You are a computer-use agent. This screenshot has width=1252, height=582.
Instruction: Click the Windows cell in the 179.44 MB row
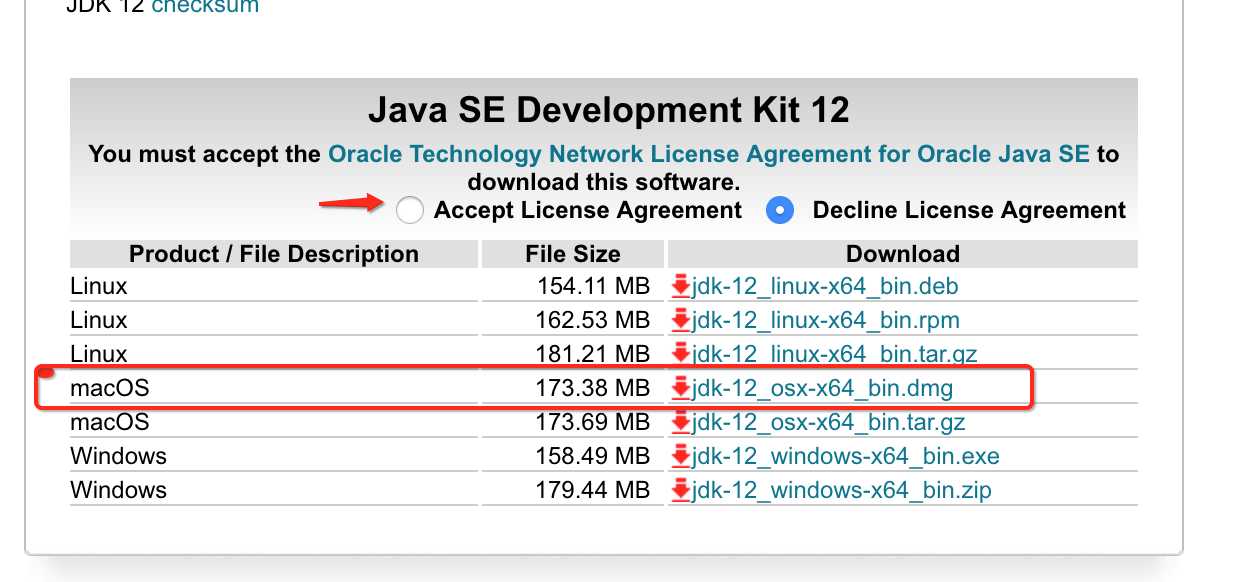point(274,490)
